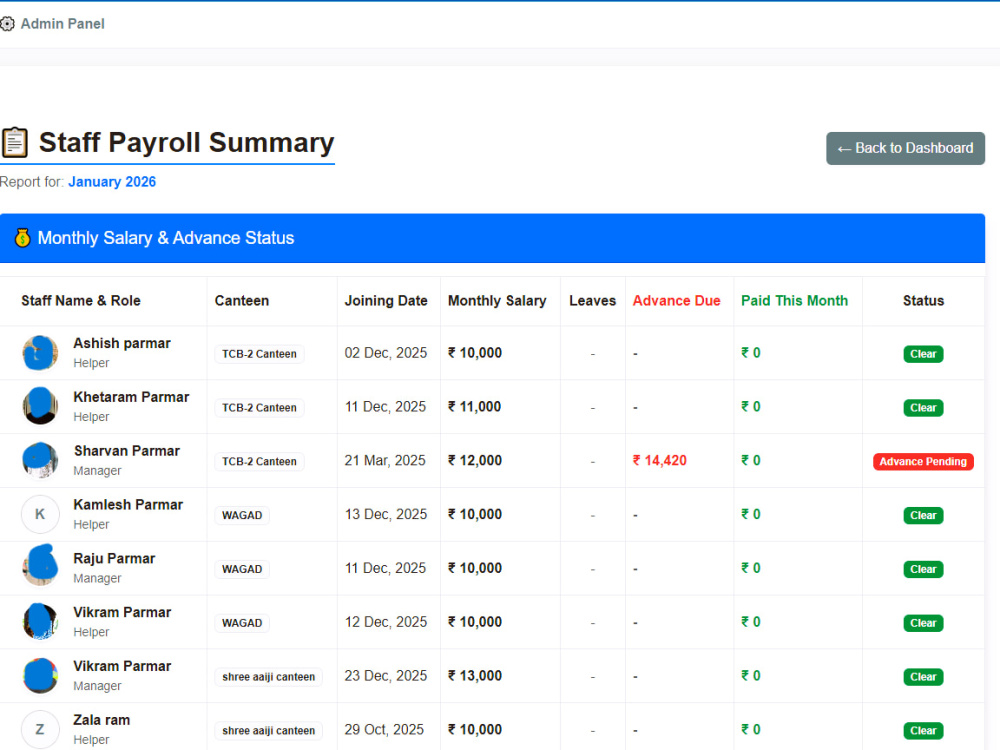Screen dimensions: 1000x750
Task: Click the WAGAD tag in Raju Parmar's row
Action: click(242, 569)
